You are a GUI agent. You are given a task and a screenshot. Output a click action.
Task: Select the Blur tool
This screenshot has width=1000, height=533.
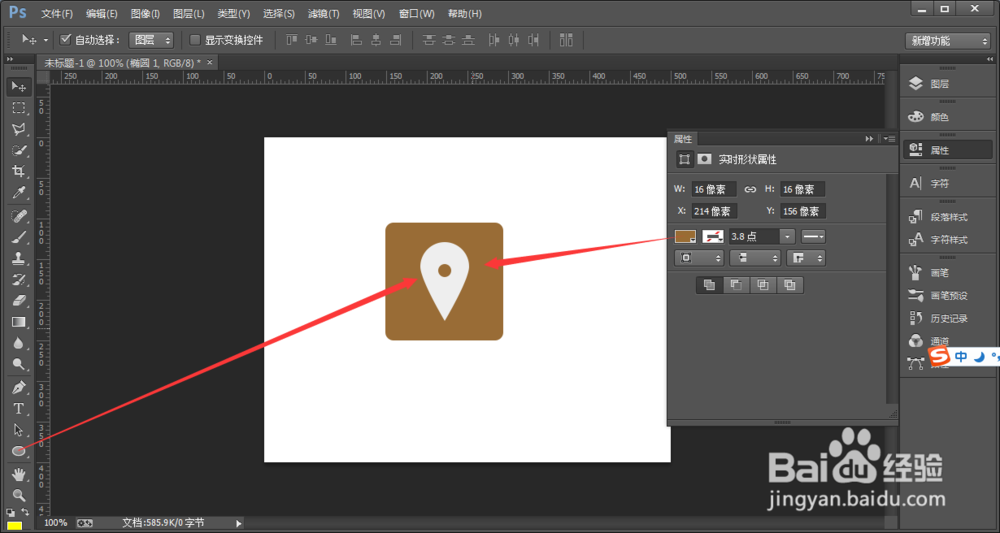pos(18,344)
